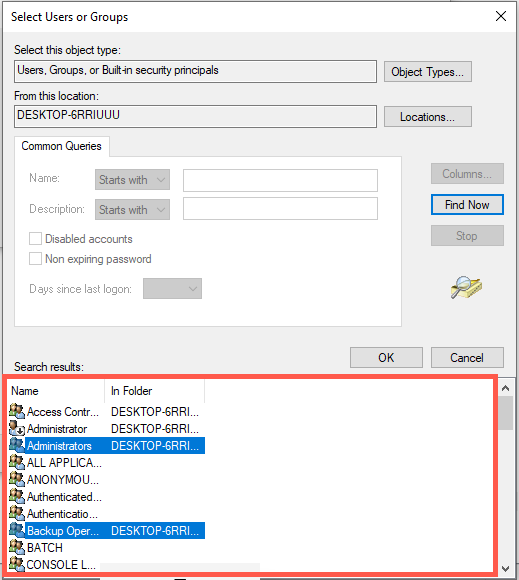Click the ALL APPLICATION PACKAGES icon
This screenshot has height=580, width=519.
[x=17, y=462]
